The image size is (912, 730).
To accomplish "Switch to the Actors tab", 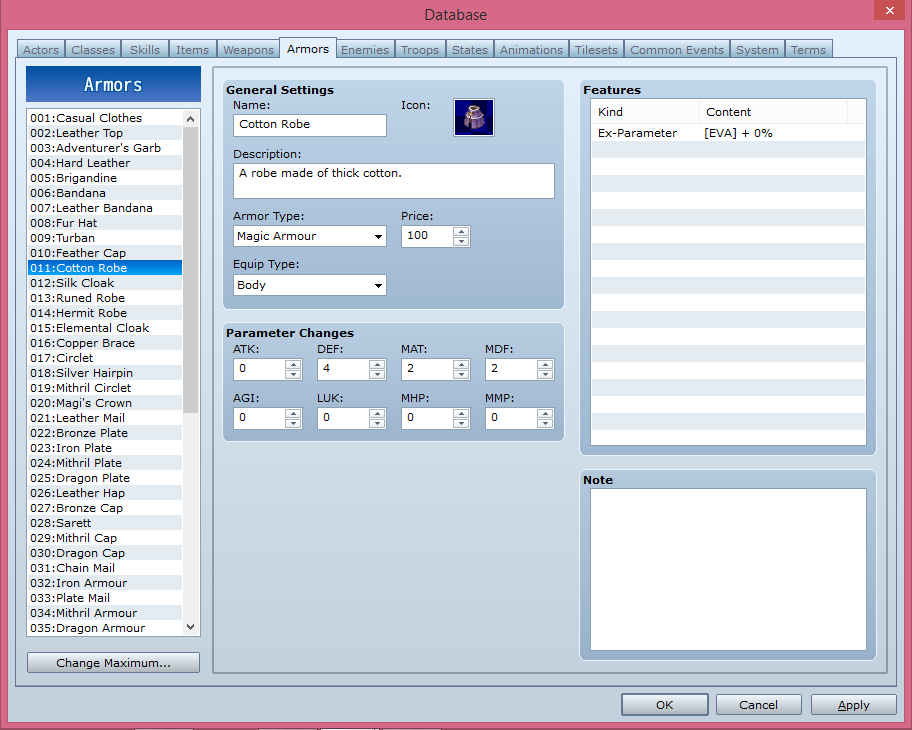I will [41, 49].
